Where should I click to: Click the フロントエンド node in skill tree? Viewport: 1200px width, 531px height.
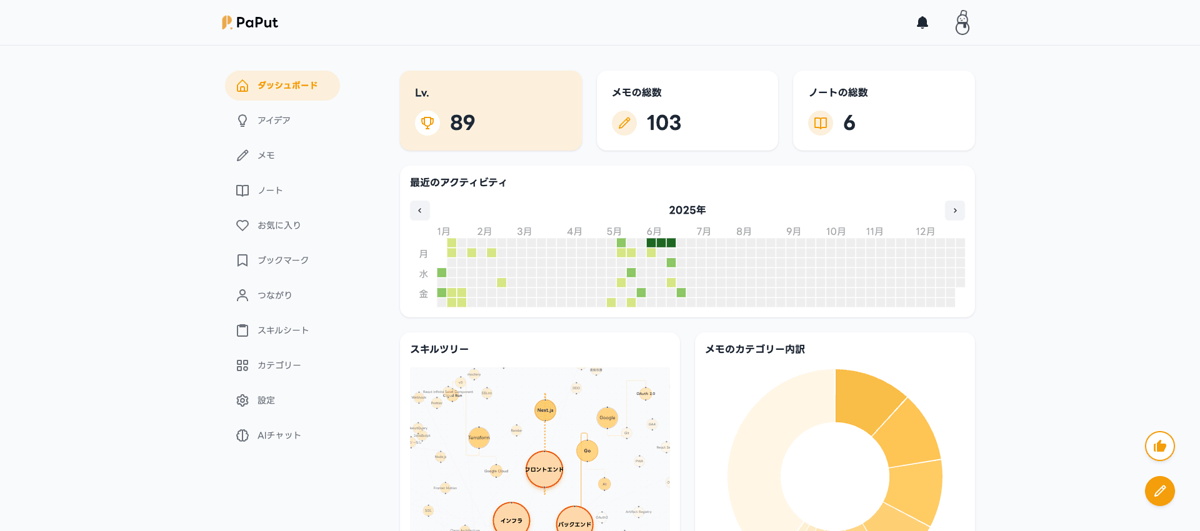pyautogui.click(x=544, y=469)
